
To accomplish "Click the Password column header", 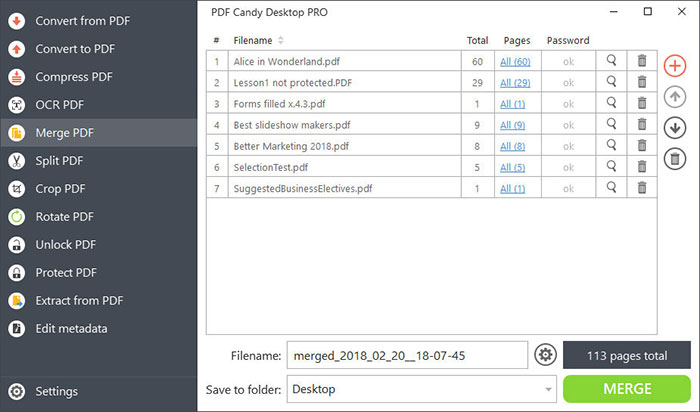I will click(x=568, y=40).
